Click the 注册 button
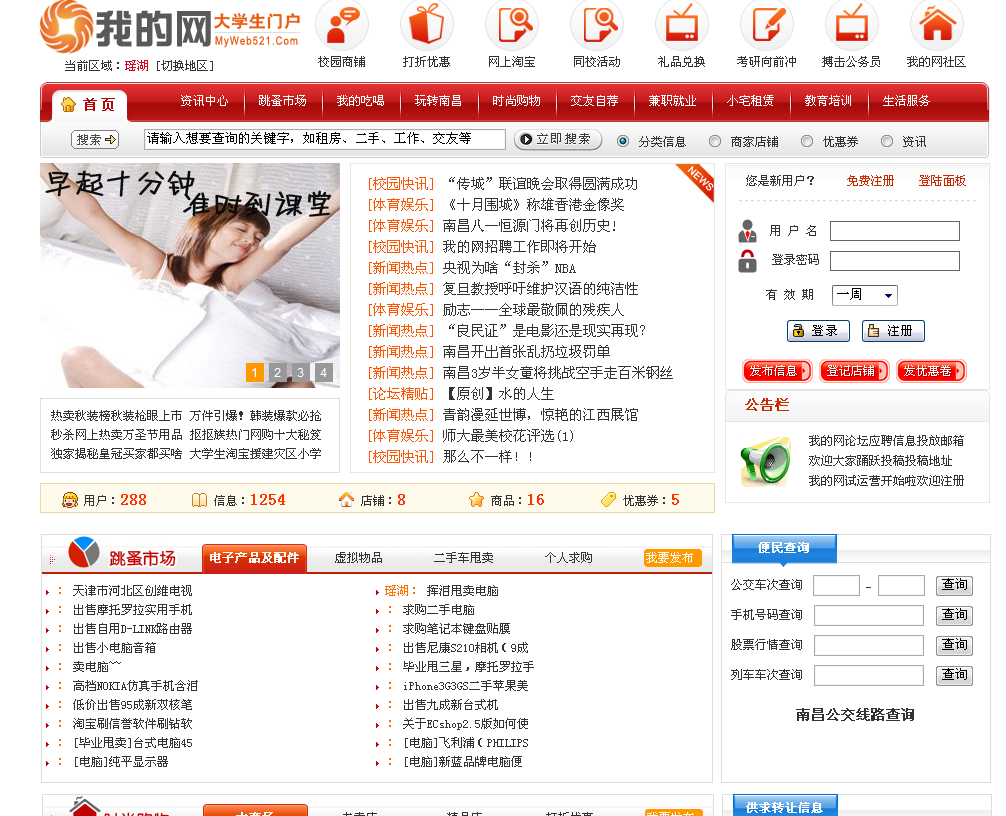 (893, 331)
